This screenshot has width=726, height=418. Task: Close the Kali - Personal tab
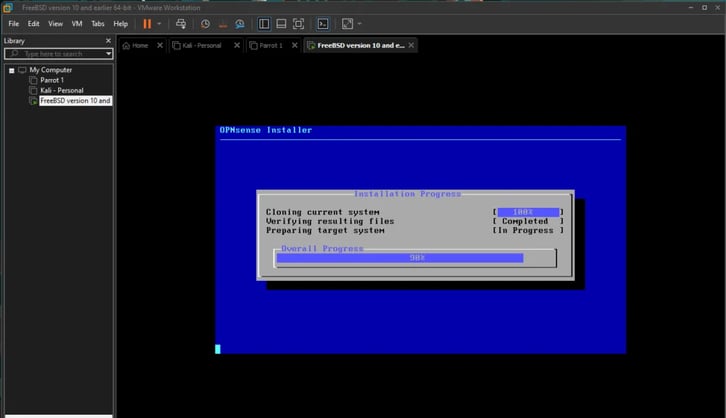pos(237,45)
